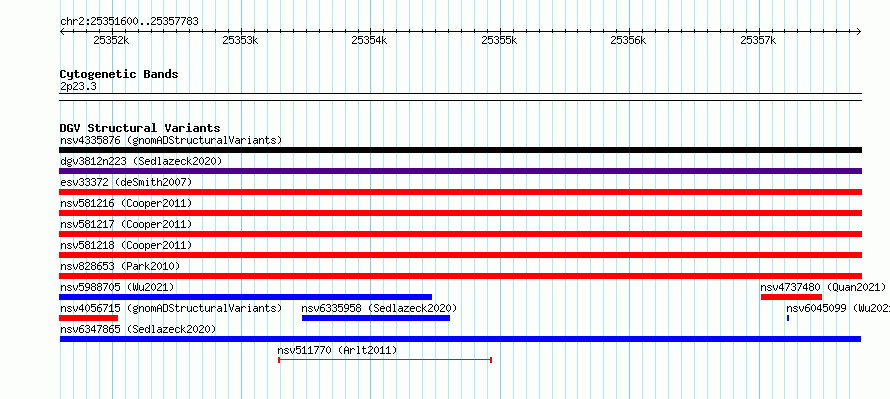
Task: Open the nsv828653 Park2010 variant bar
Action: click(x=460, y=276)
